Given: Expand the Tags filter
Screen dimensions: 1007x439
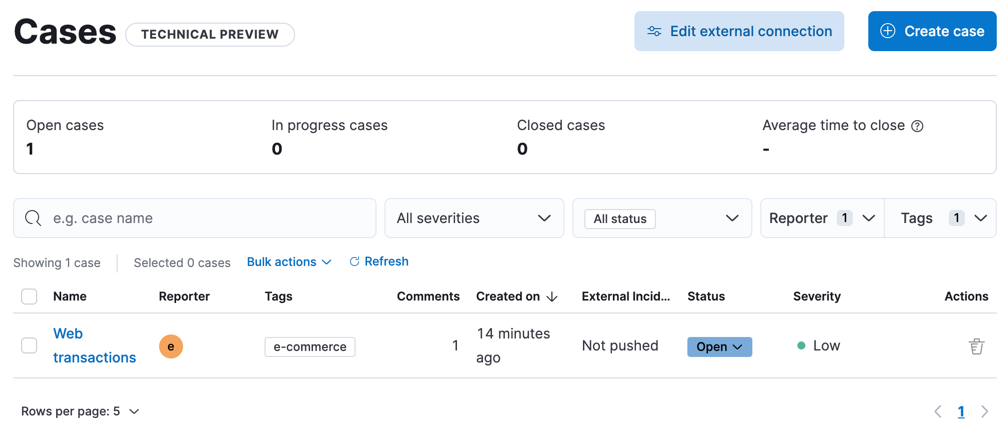Looking at the screenshot, I should coord(941,218).
